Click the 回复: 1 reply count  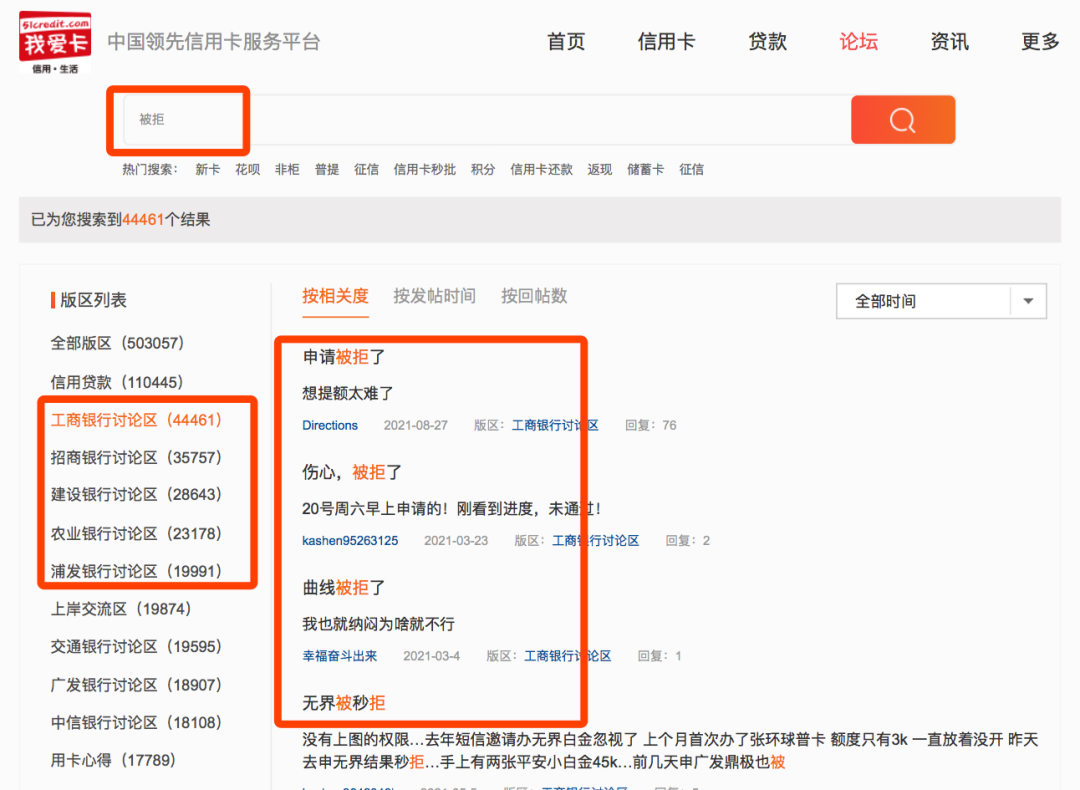pos(659,656)
